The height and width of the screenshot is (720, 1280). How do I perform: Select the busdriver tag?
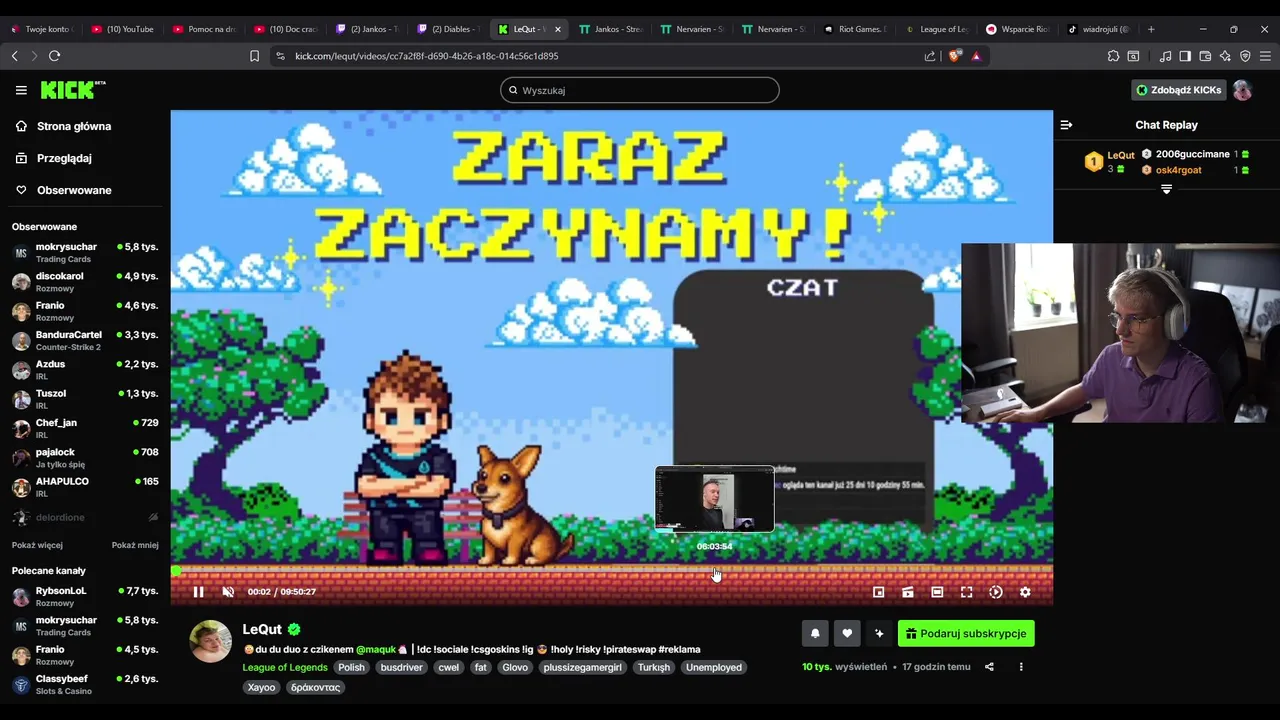[402, 667]
